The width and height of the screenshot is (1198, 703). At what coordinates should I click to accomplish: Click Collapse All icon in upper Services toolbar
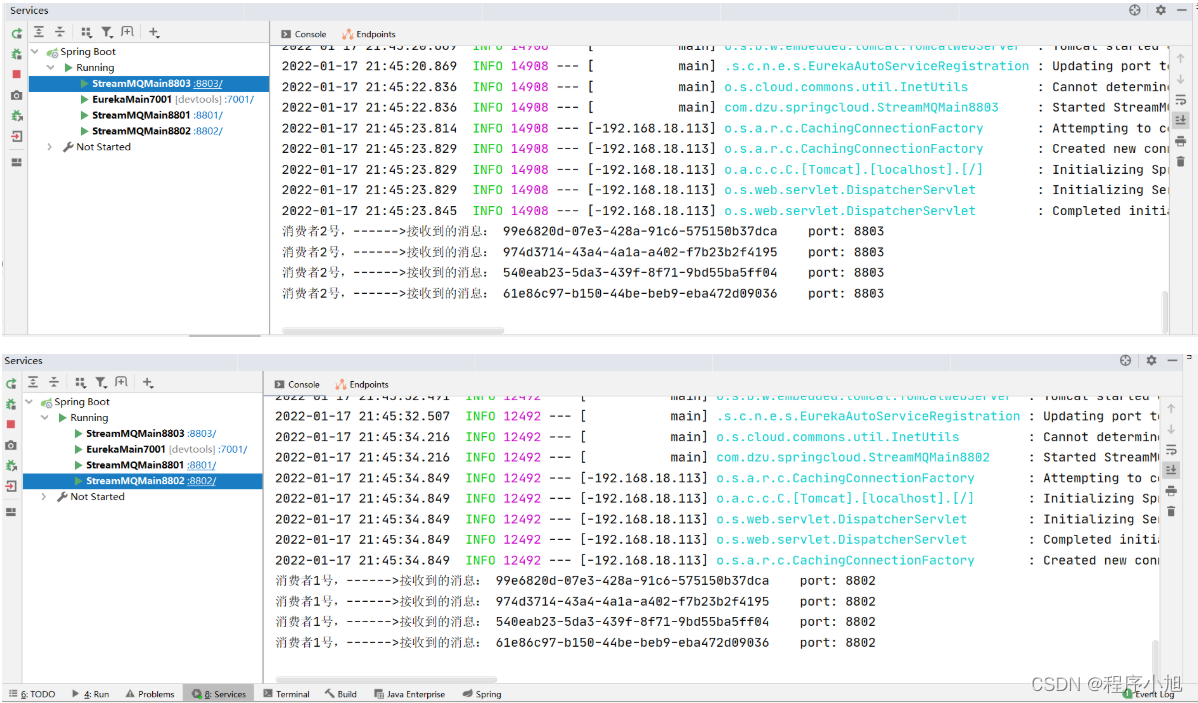[x=60, y=32]
